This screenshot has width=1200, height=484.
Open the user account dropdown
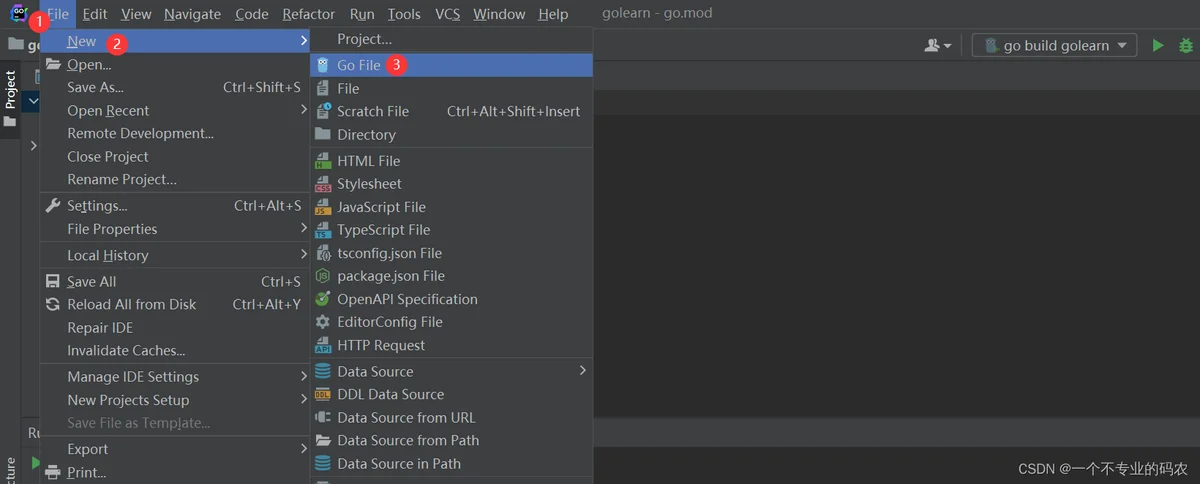coord(938,45)
